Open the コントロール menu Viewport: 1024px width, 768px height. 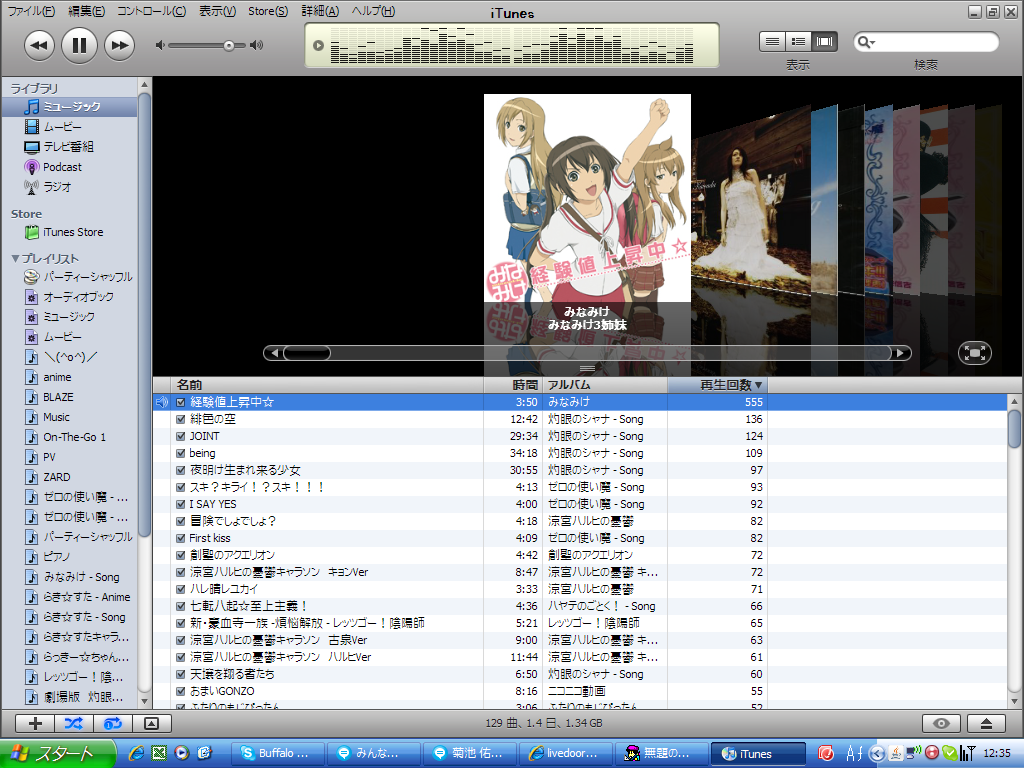[151, 11]
